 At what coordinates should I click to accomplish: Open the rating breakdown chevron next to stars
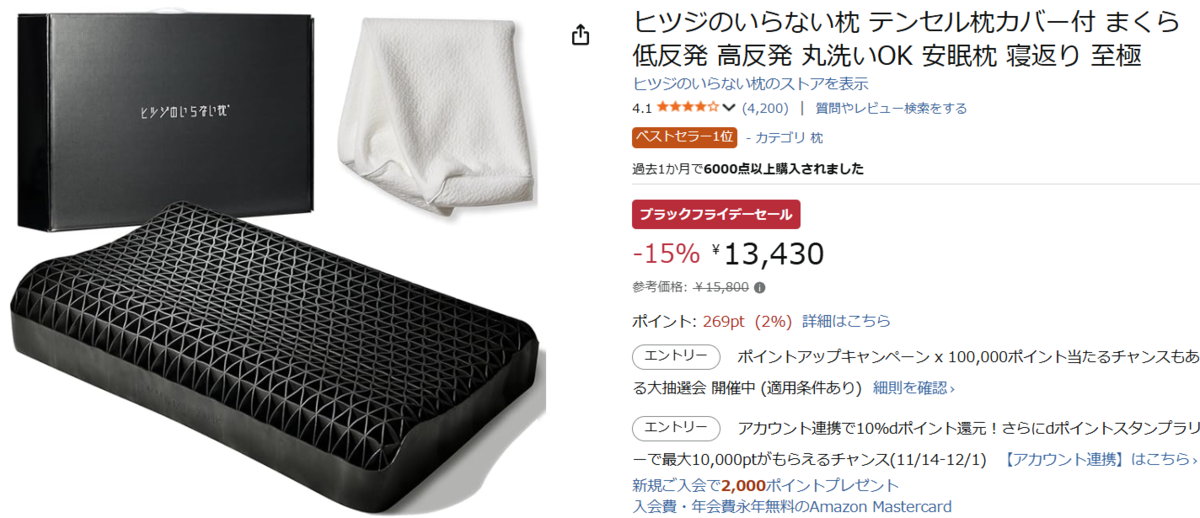click(729, 108)
